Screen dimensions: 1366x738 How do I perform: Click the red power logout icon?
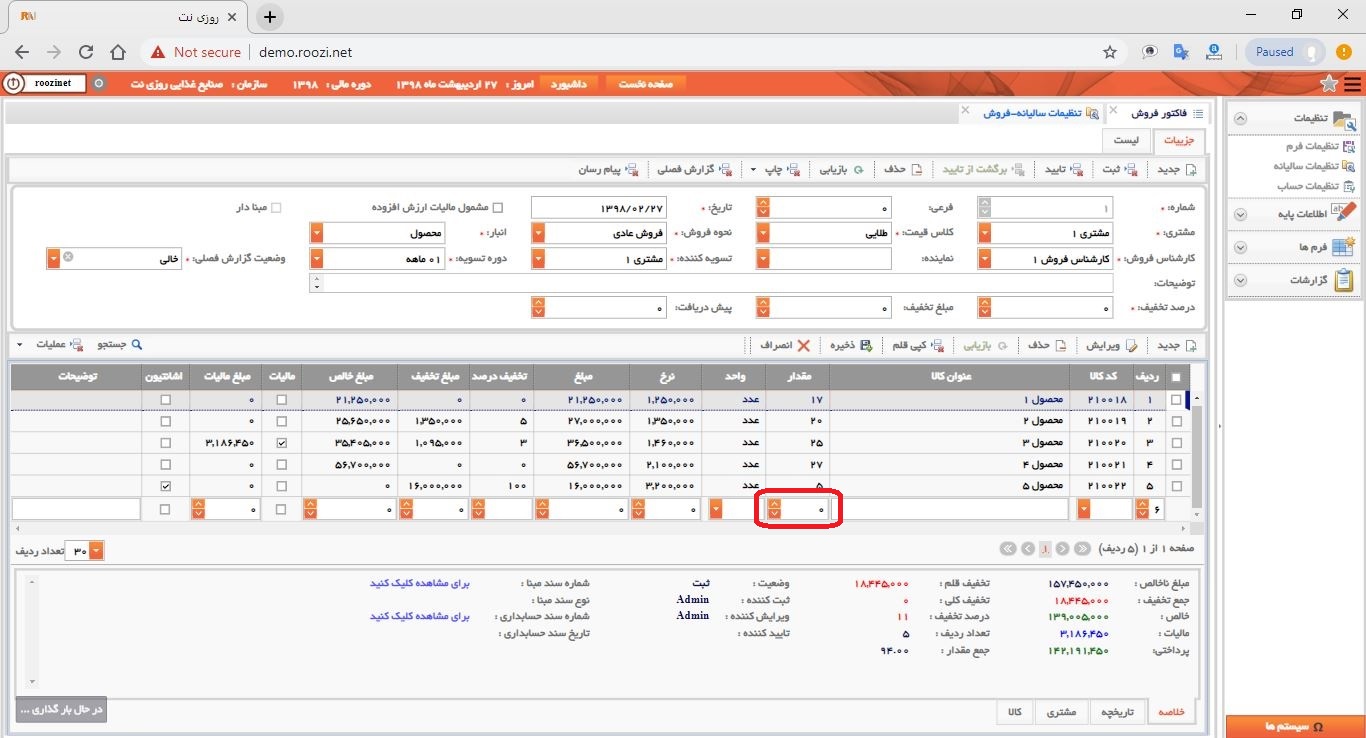[13, 84]
